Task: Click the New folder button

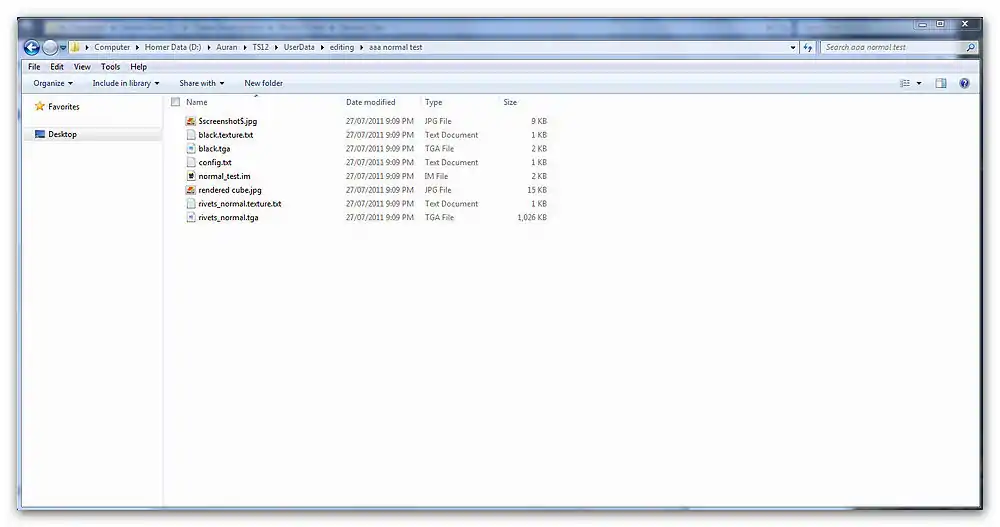Action: click(x=263, y=84)
